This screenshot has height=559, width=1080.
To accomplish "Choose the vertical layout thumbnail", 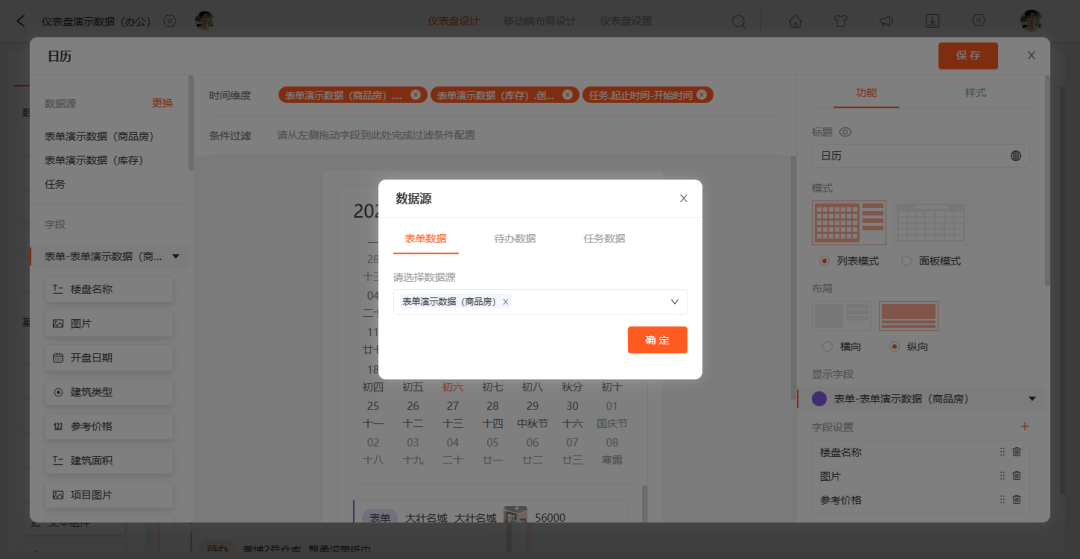I will coord(908,316).
